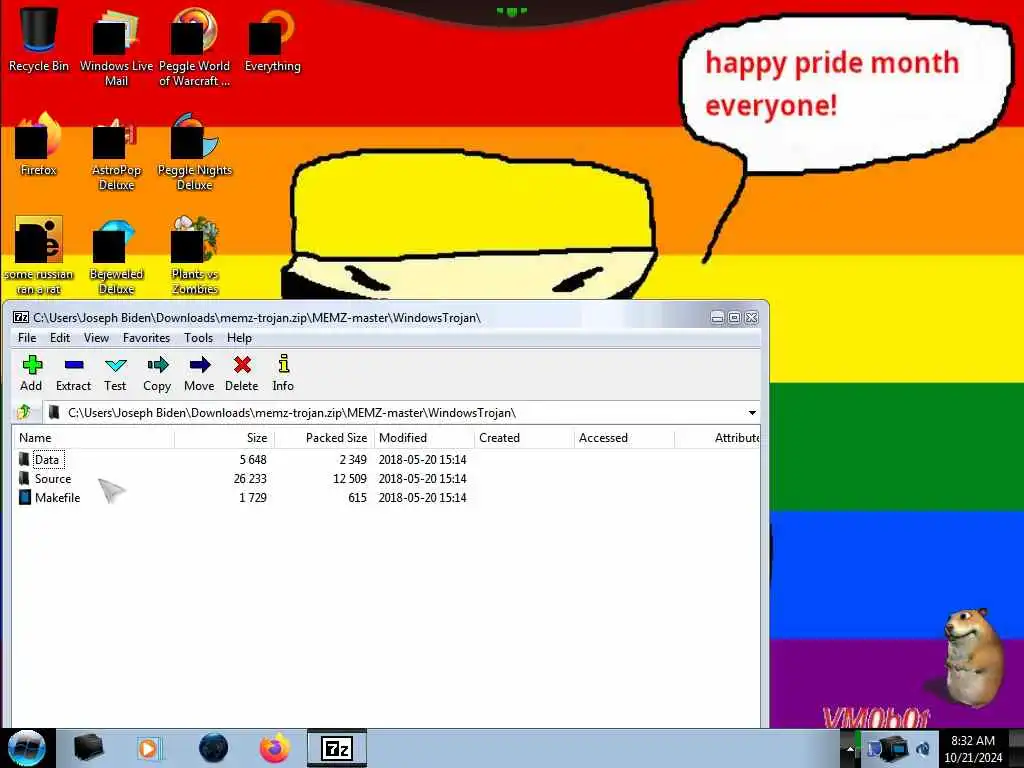Click the dark folder taskbar icon

coord(88,748)
